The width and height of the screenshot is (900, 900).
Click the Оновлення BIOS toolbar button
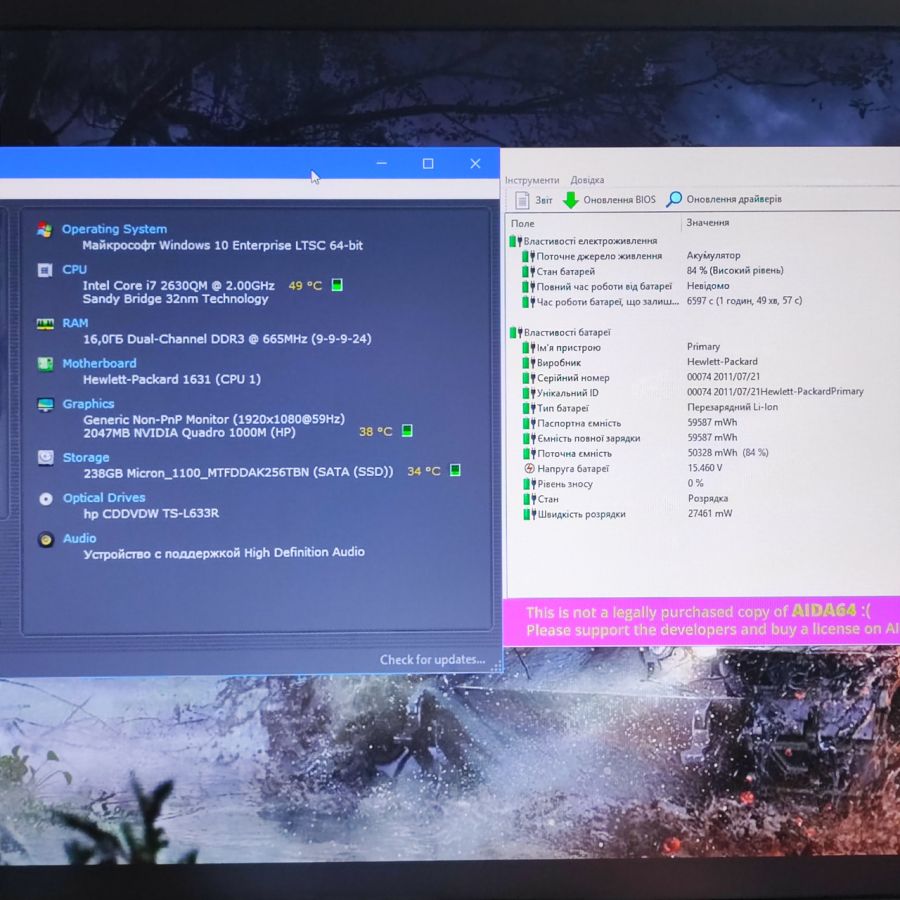610,200
